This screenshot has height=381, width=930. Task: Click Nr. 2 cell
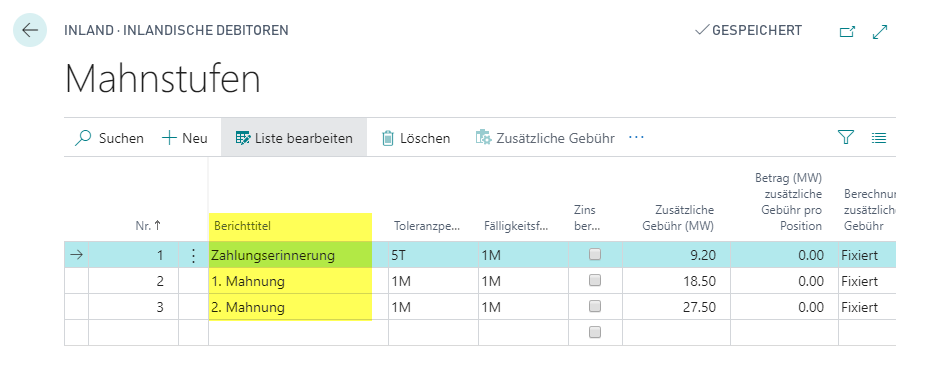click(133, 281)
